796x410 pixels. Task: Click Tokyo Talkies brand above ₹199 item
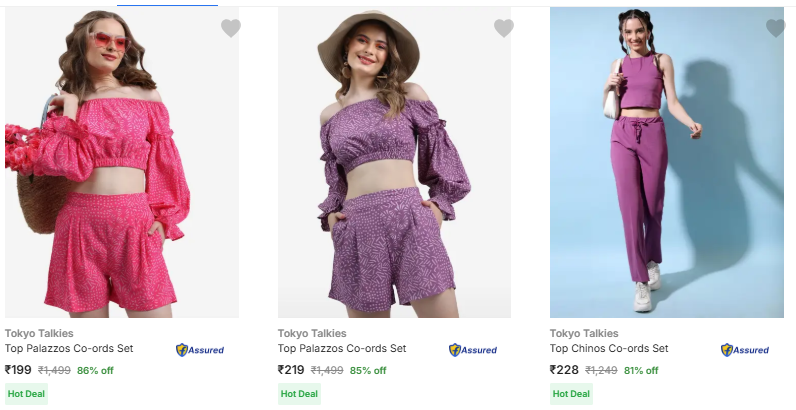click(x=39, y=333)
